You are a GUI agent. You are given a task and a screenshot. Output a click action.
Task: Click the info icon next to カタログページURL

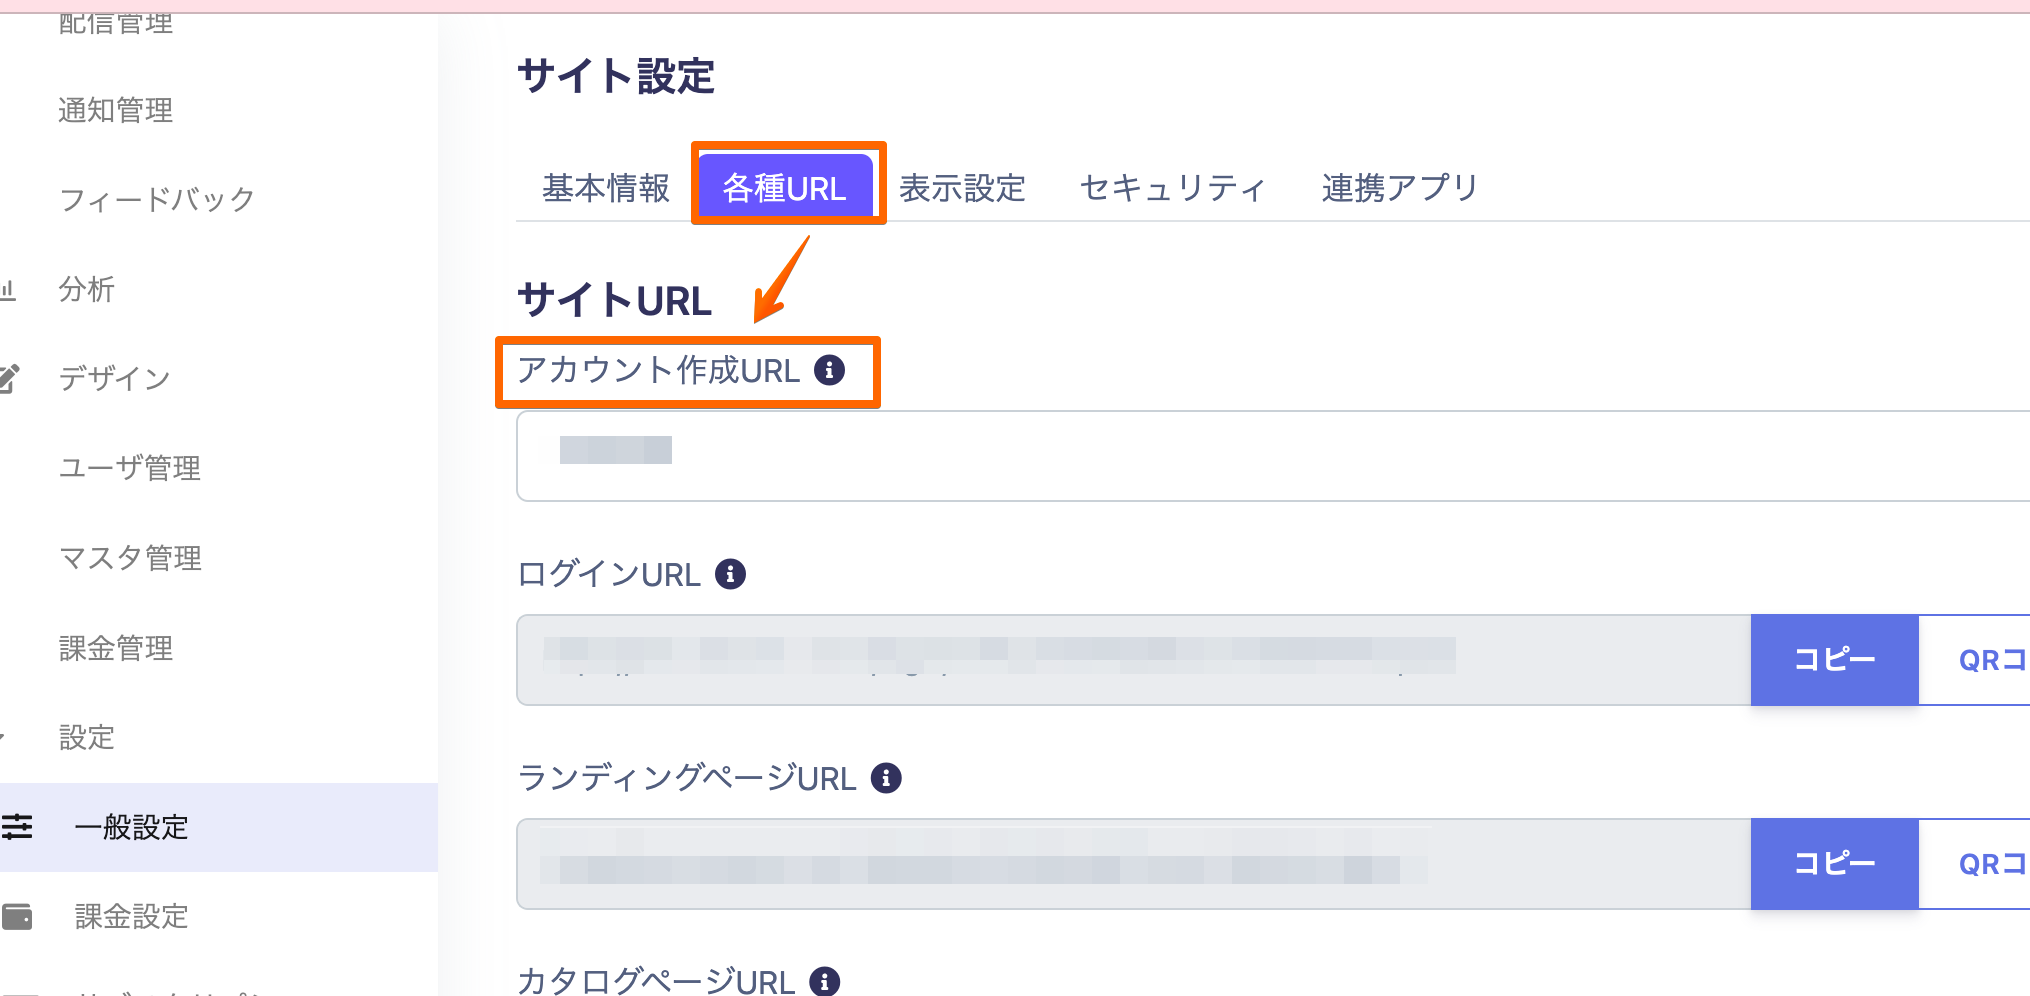click(824, 981)
